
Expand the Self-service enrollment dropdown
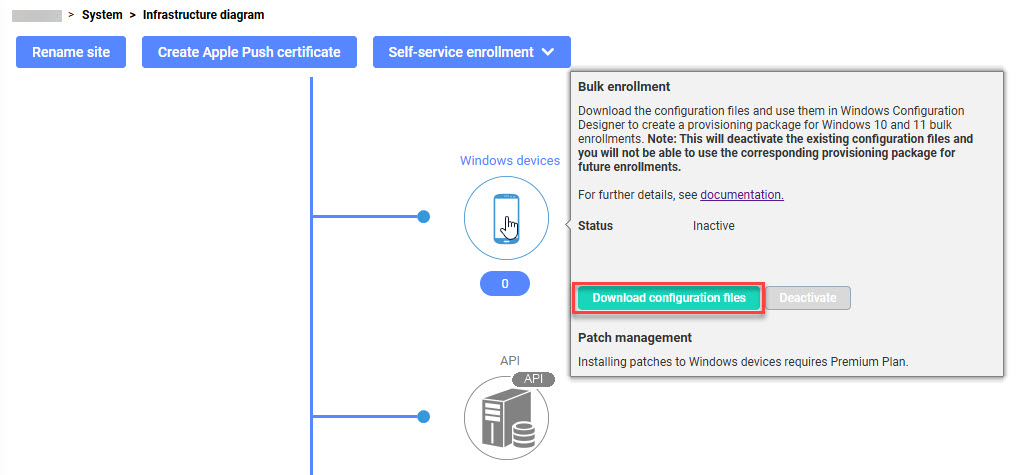click(x=471, y=52)
